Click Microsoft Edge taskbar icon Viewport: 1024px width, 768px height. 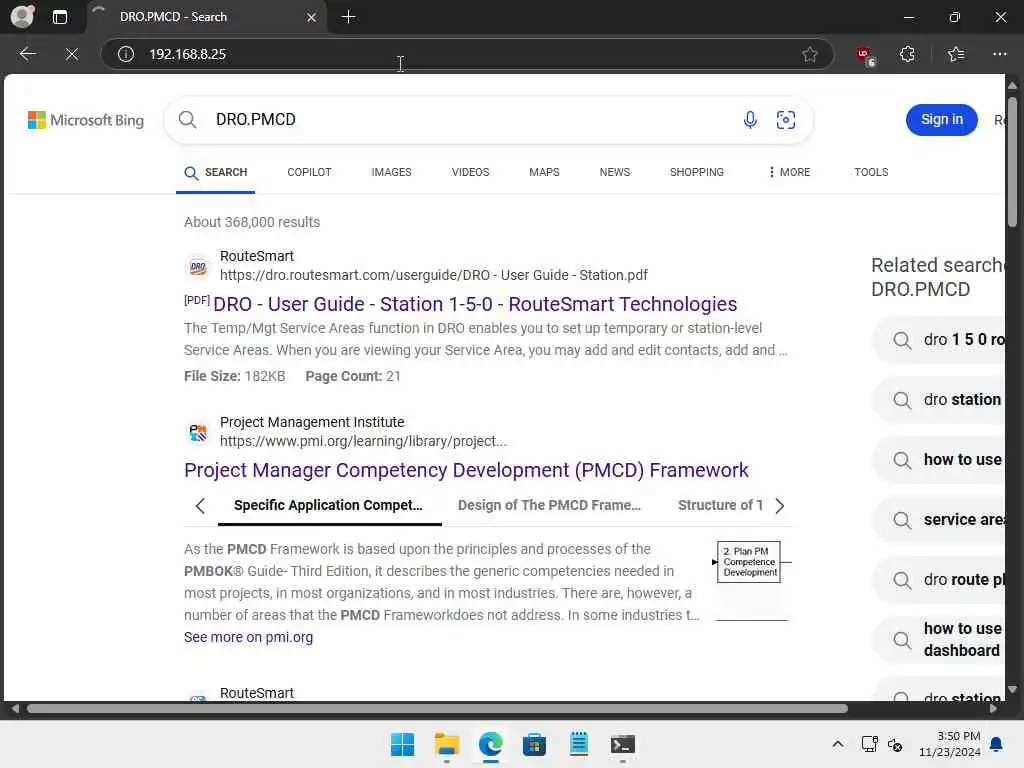[x=490, y=744]
